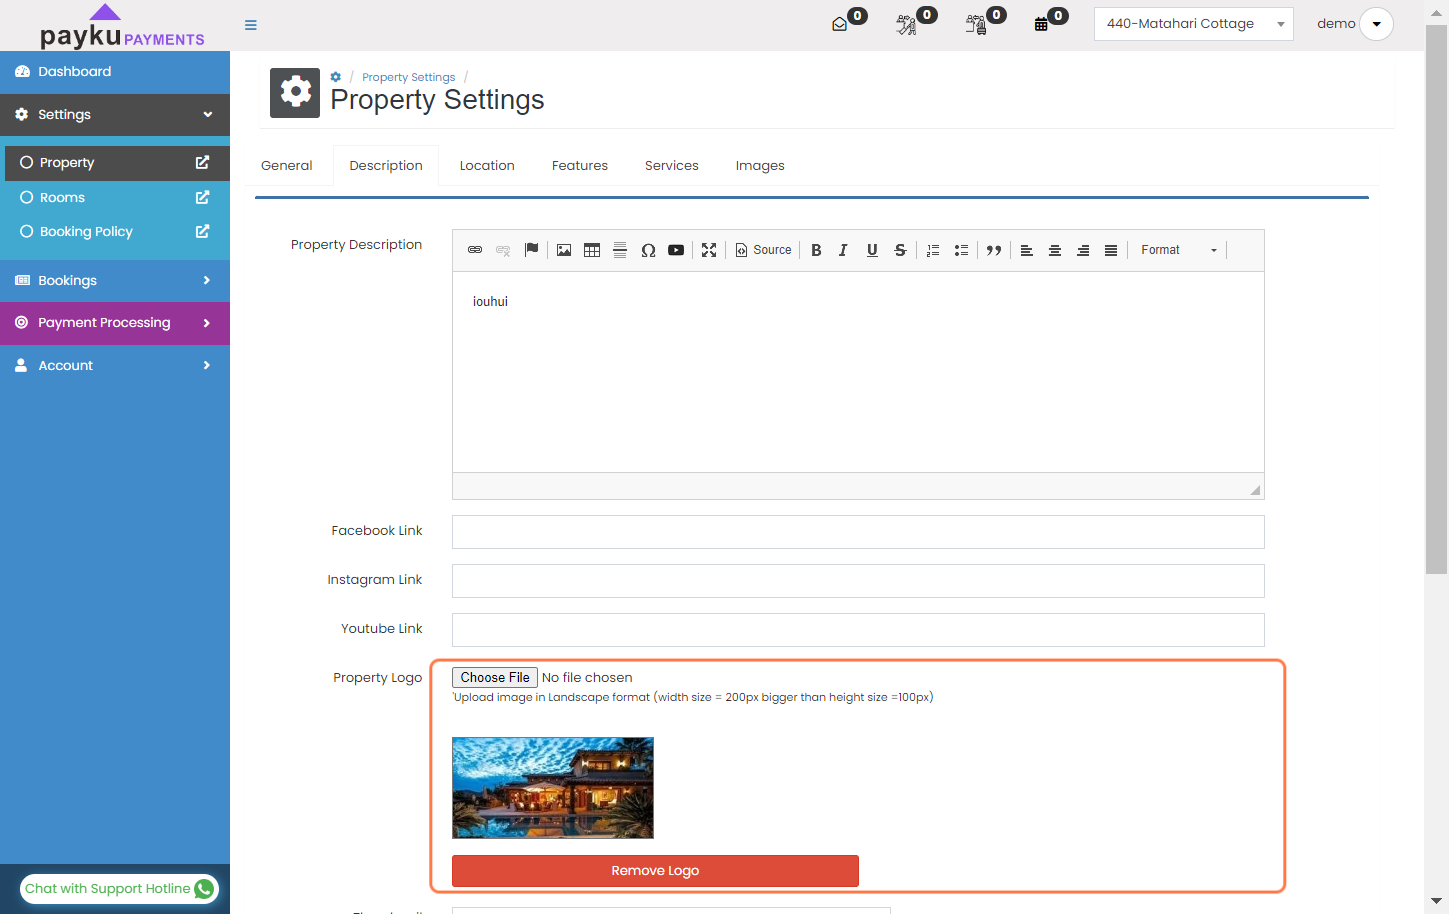
Task: Open special character omega icon
Action: point(648,250)
